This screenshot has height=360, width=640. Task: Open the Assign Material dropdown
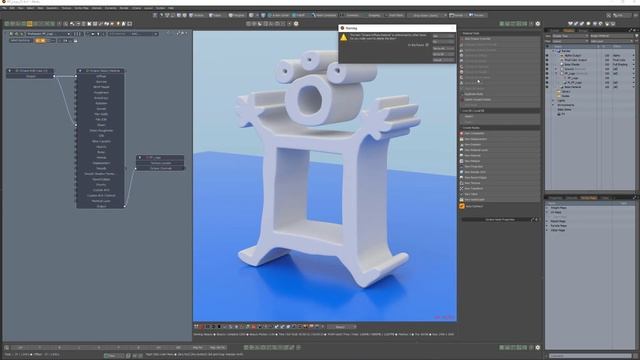(611, 36)
